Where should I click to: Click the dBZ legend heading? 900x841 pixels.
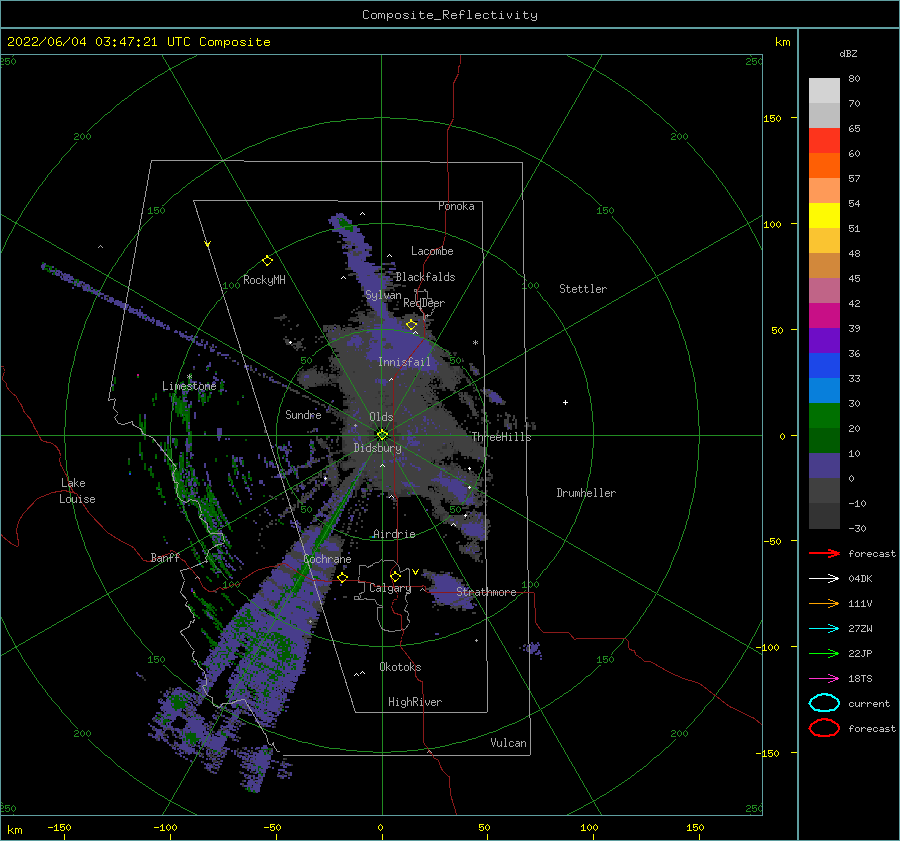(848, 53)
